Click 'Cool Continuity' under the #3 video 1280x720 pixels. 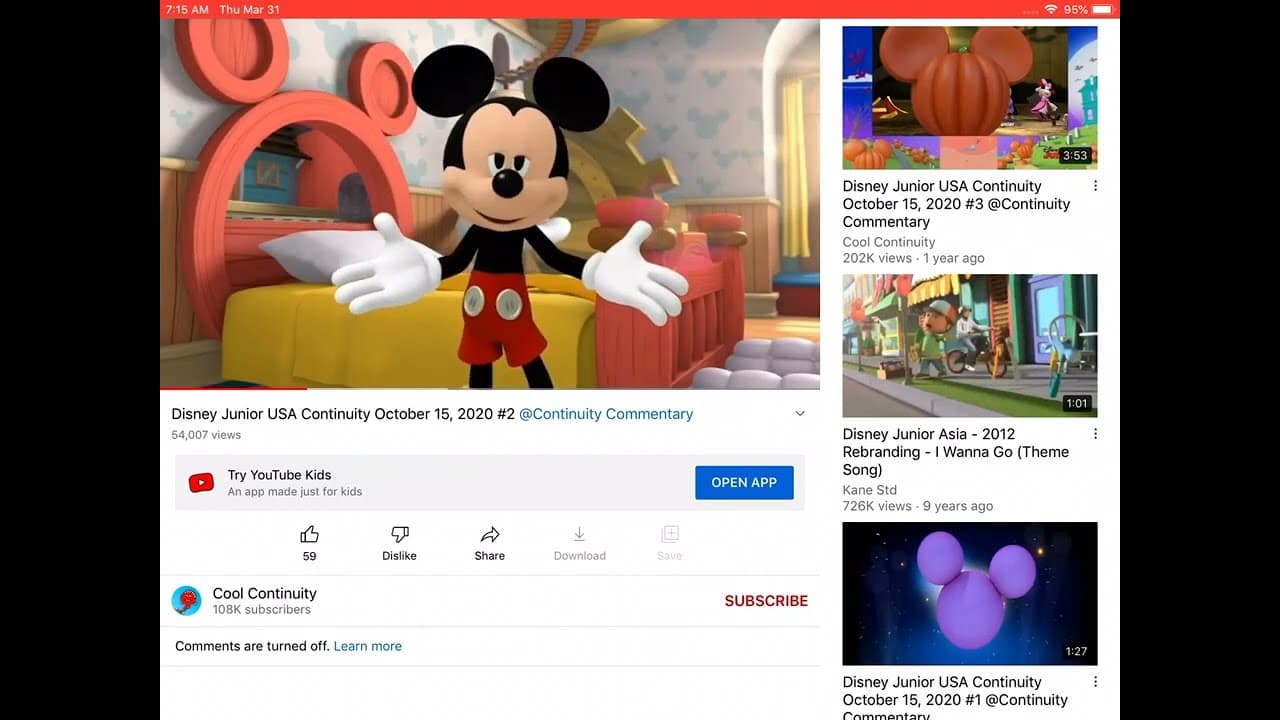point(889,242)
